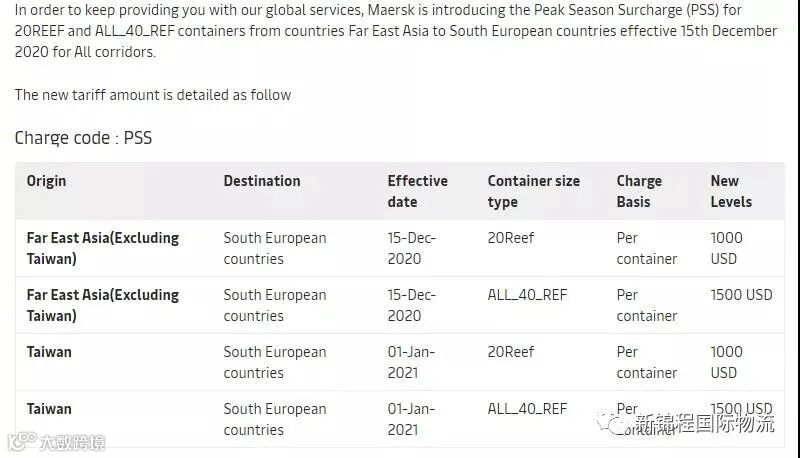Viewport: 800px width, 458px height.
Task: Click the Effective date column header
Action: coord(417,191)
